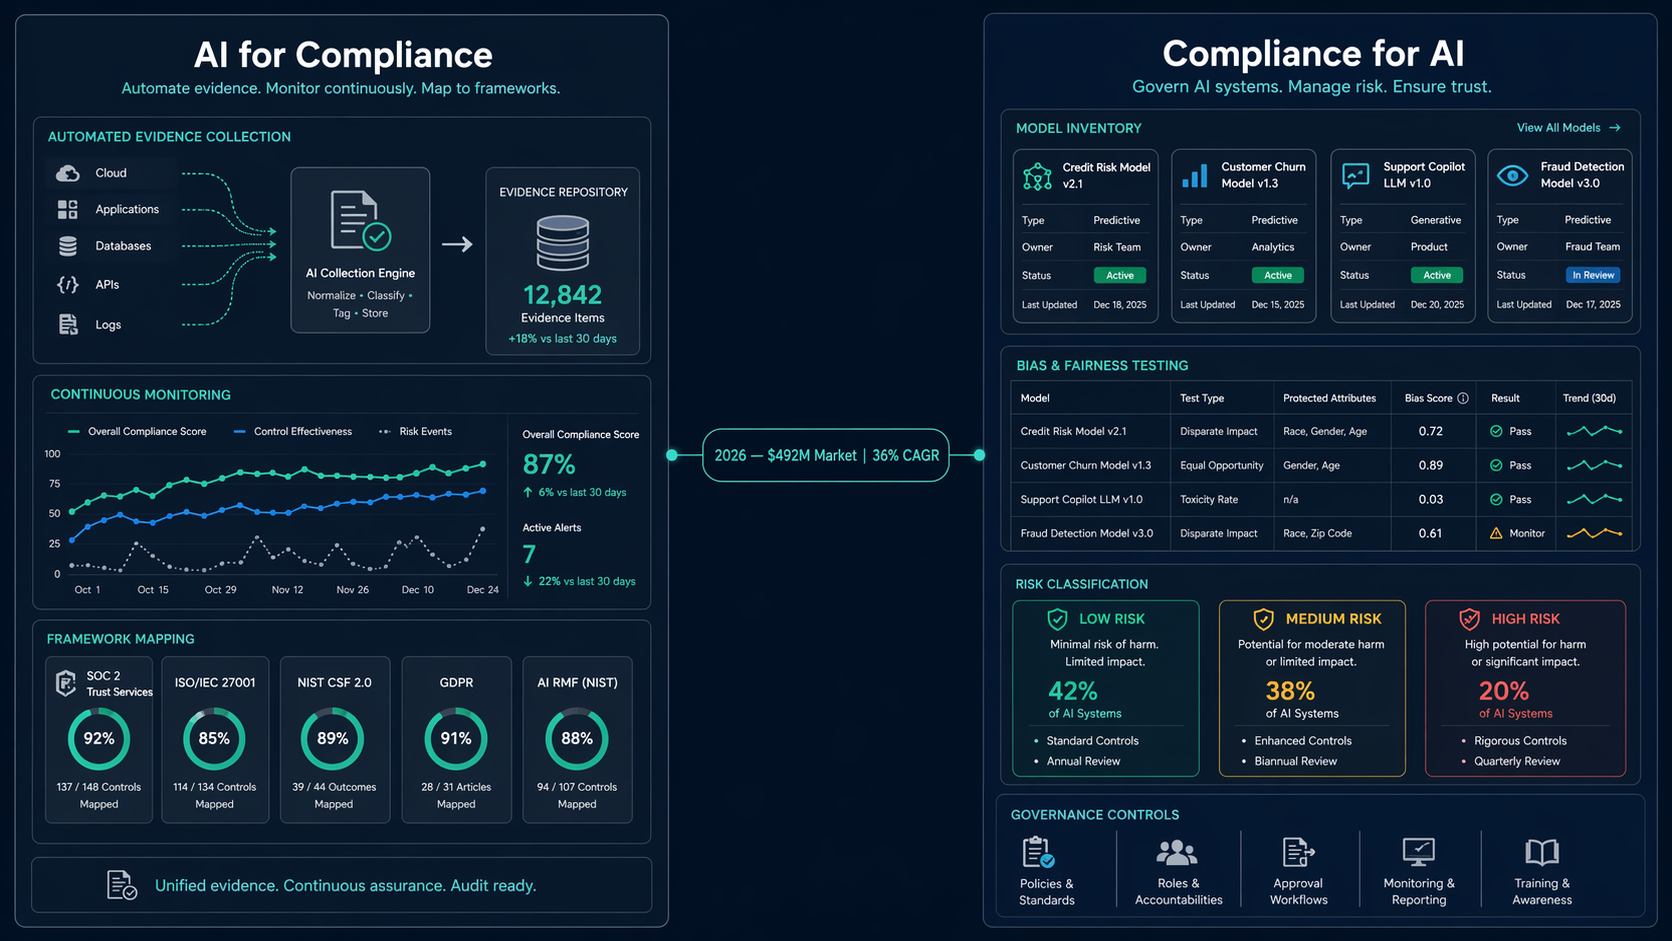Click the Customer Churn Model Active badge
The height and width of the screenshot is (941, 1672).
tap(1278, 275)
